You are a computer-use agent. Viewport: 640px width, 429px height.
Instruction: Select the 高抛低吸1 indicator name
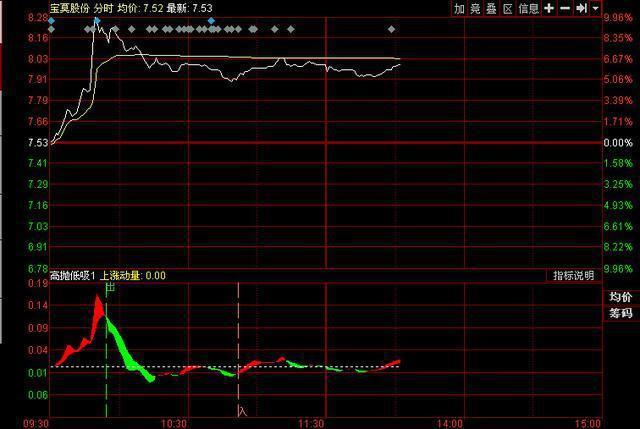click(71, 275)
